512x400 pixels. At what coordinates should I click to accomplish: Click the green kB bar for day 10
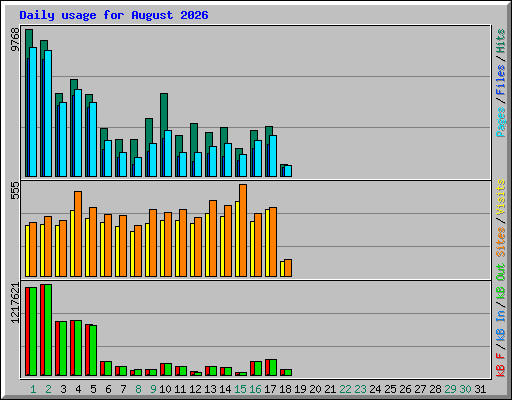point(168,370)
